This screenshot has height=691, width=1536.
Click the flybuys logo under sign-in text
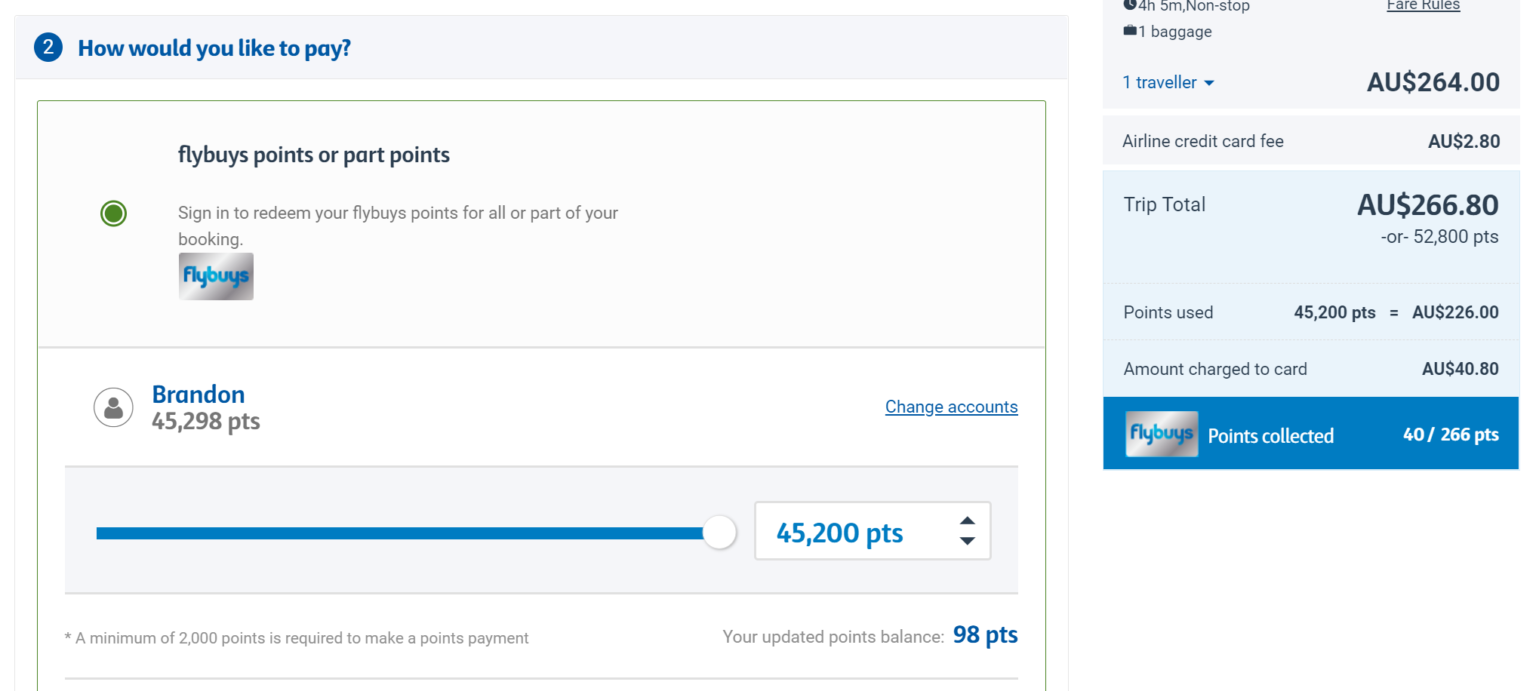click(216, 276)
